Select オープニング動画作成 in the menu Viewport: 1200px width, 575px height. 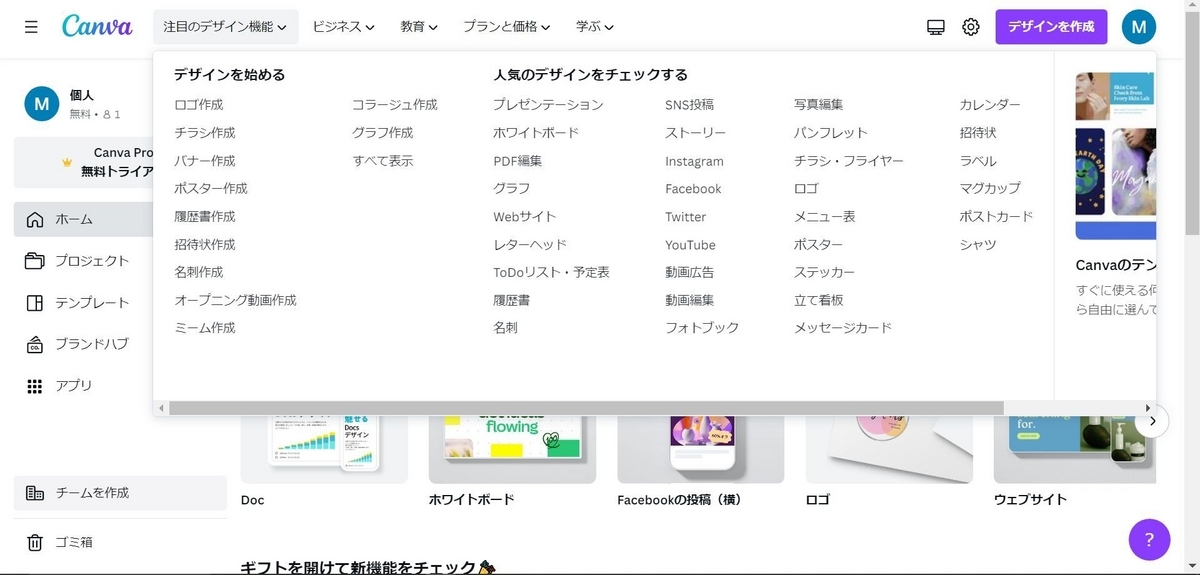pos(236,300)
